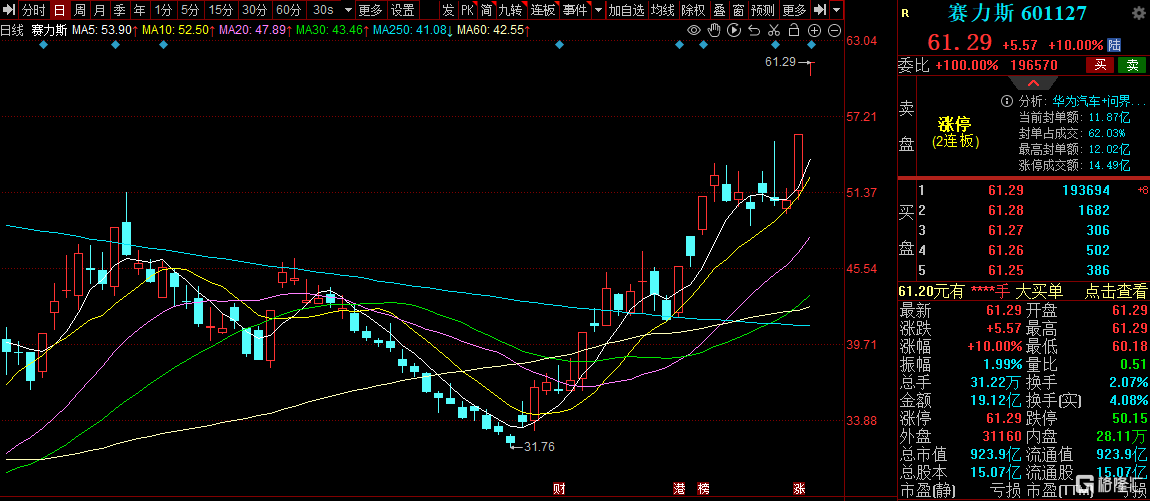Click the 港 marker on bottom axis

[x=680, y=489]
